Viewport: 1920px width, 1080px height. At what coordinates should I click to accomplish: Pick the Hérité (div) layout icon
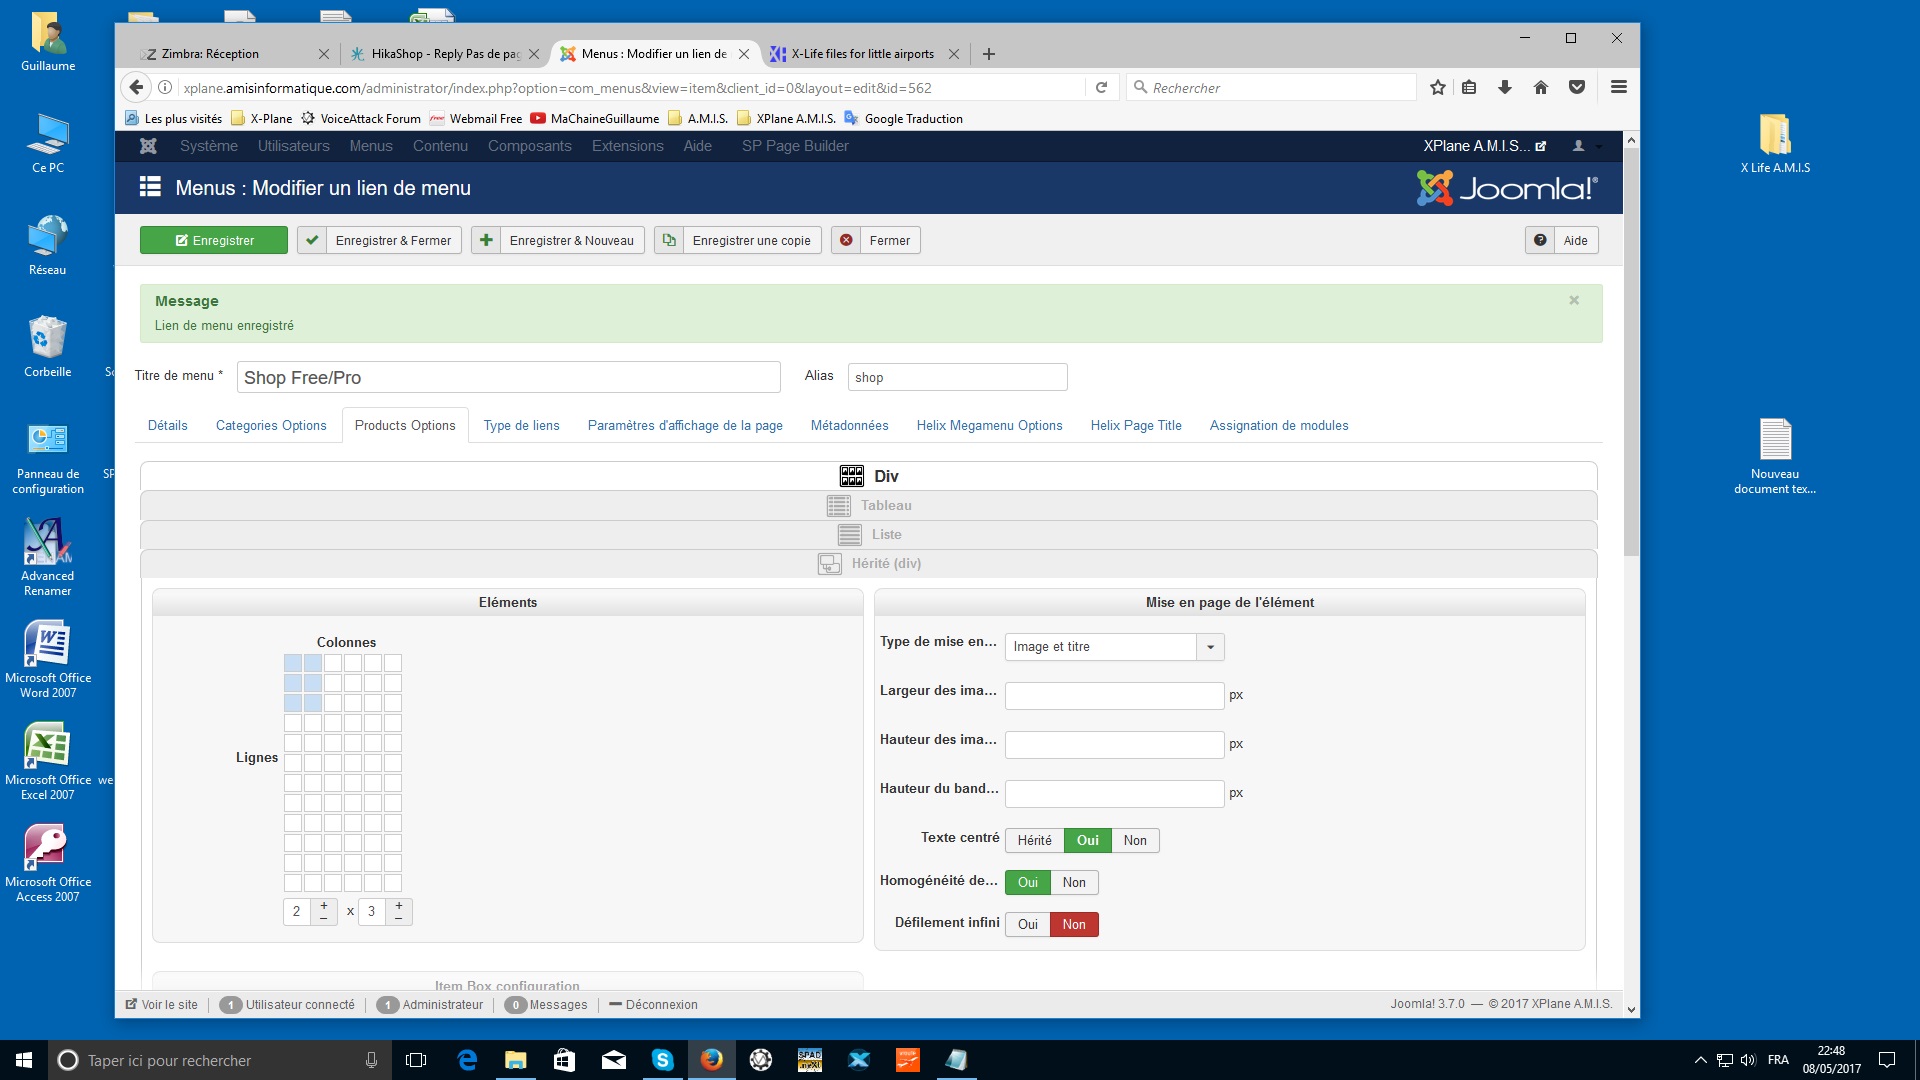829,564
